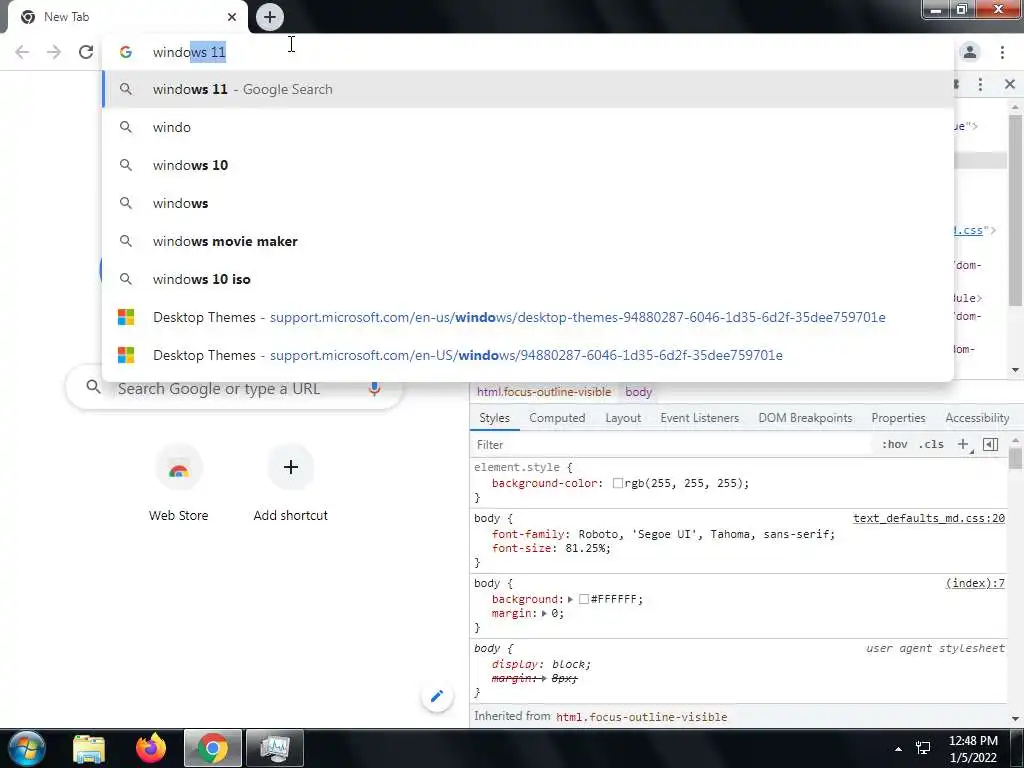
Task: Click the network tray icon
Action: [x=923, y=748]
